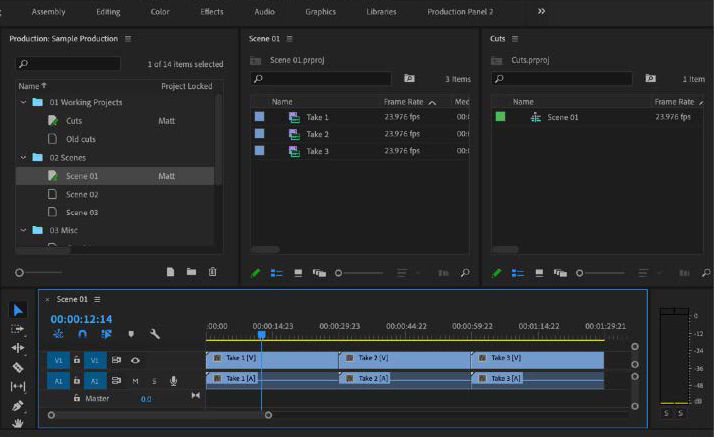Activate the Track Select Forward tool
714x437 pixels.
18,328
